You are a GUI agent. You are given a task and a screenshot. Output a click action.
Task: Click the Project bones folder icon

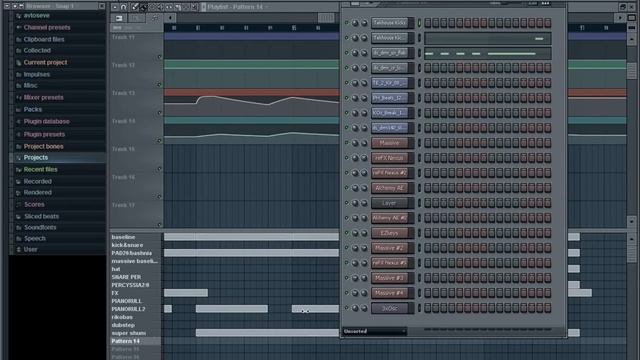click(18, 147)
